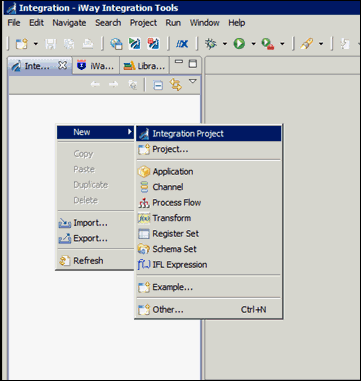361x381 pixels.
Task: Create a new Application
Action: coord(209,172)
